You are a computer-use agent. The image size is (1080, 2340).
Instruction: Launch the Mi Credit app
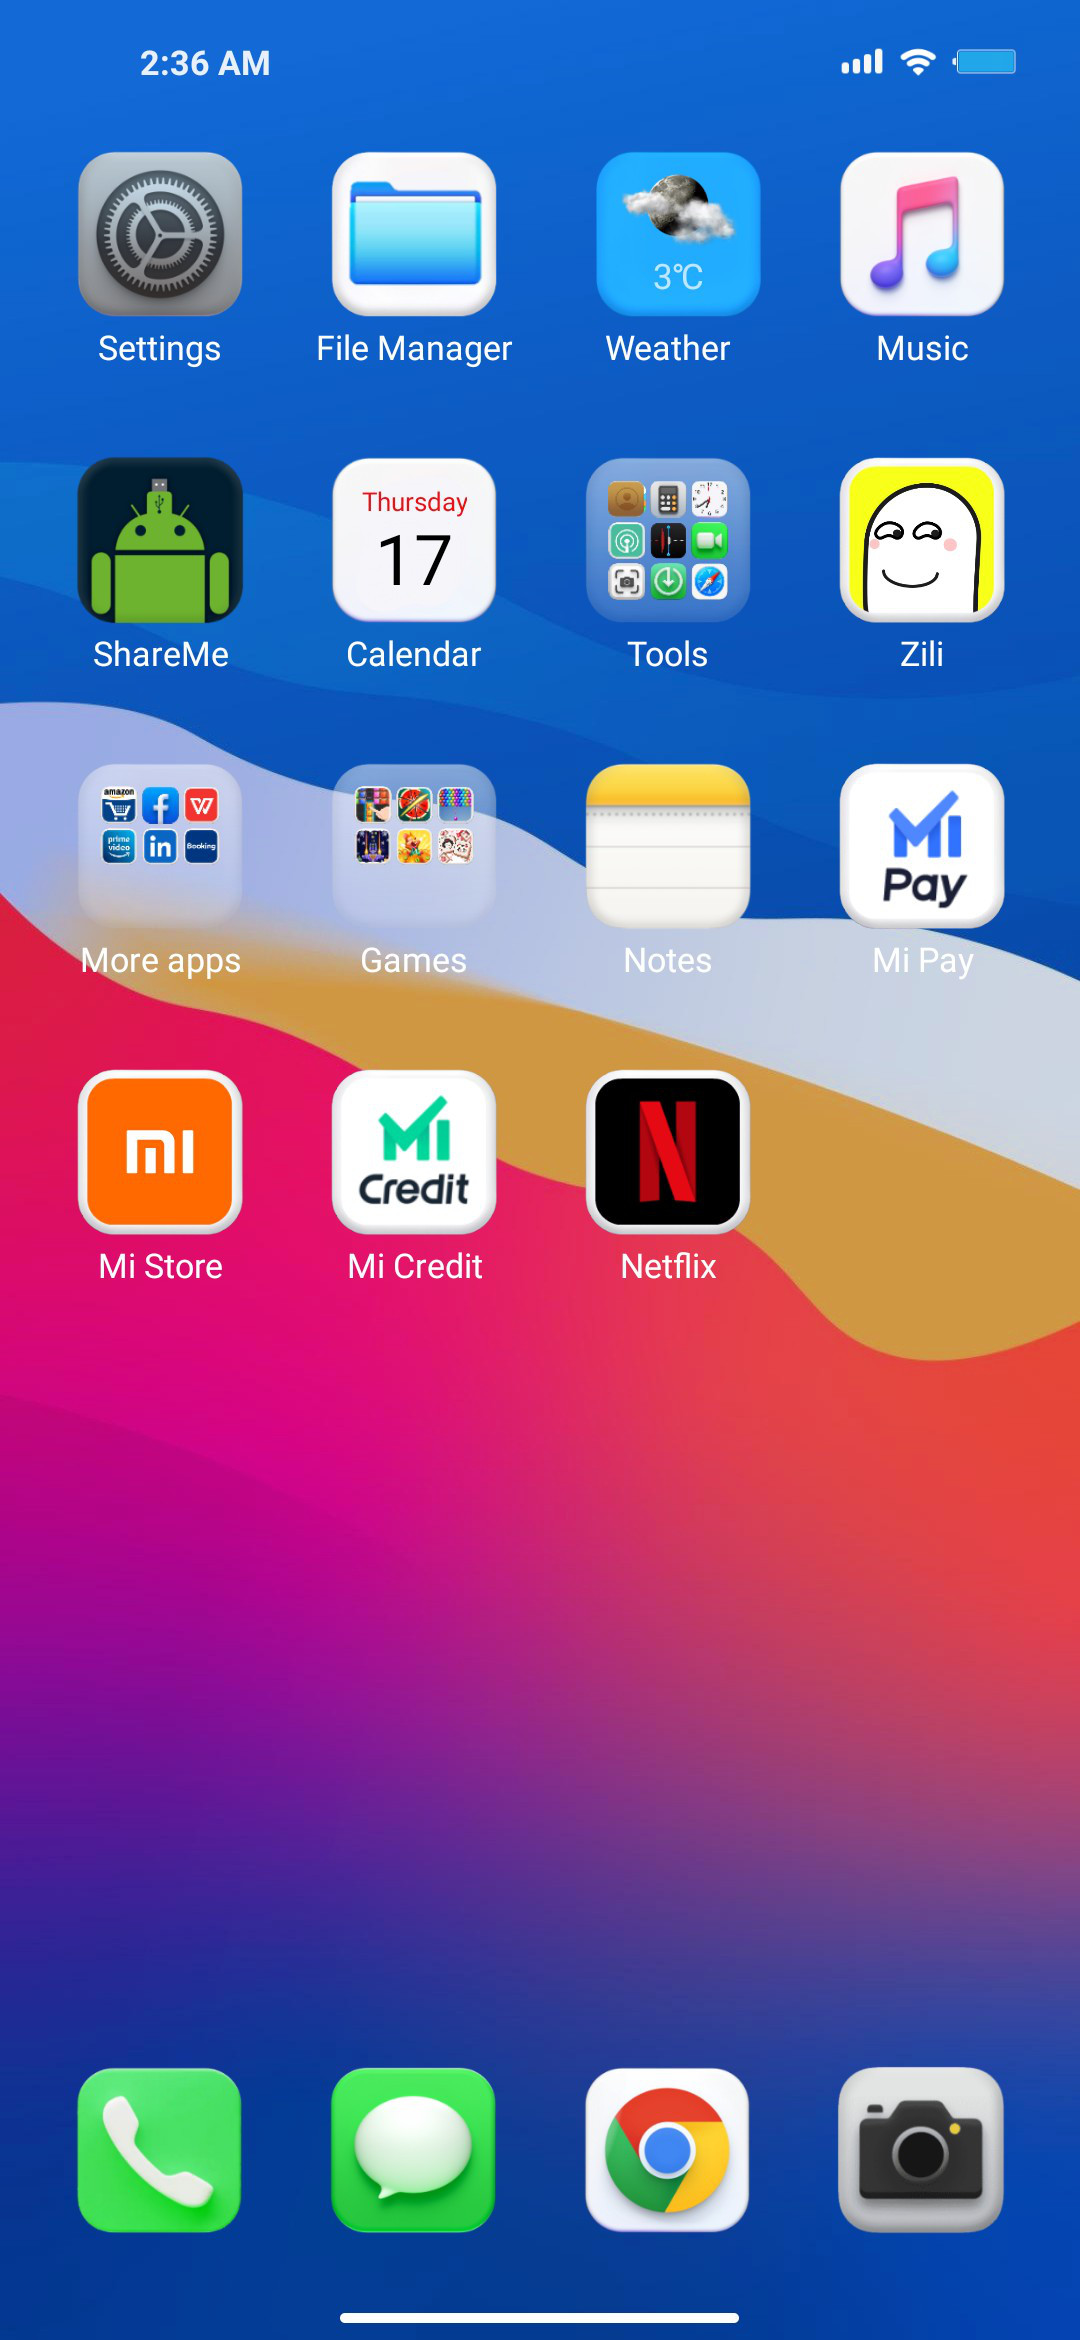point(414,1152)
